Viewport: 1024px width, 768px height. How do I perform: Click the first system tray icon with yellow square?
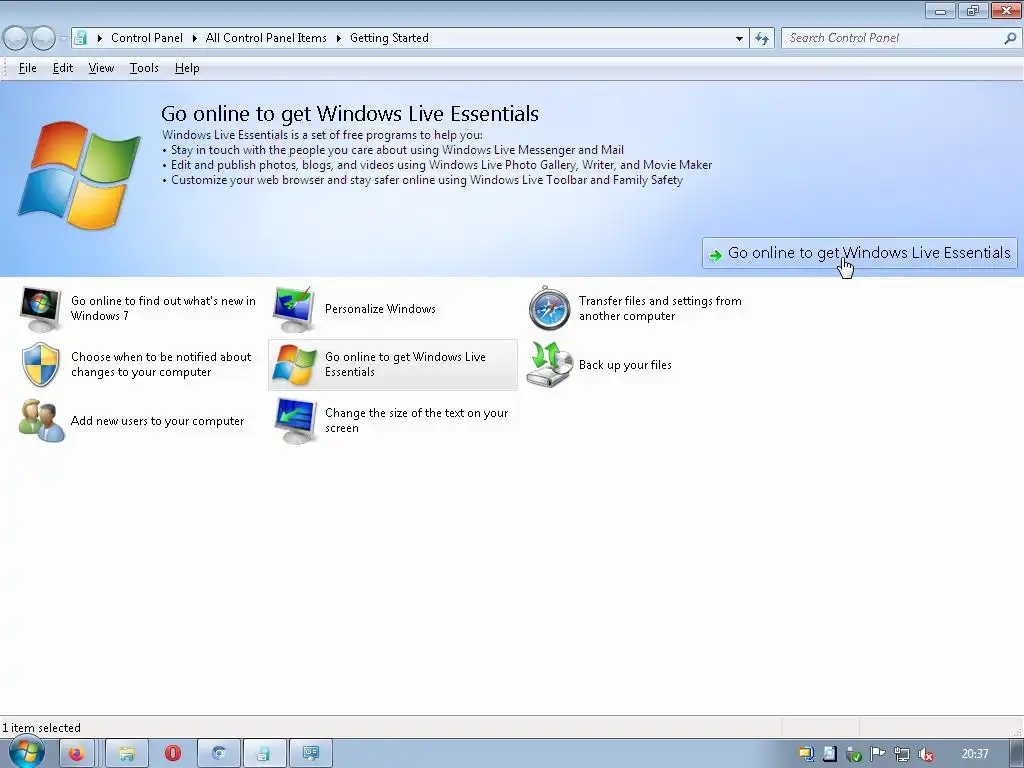pyautogui.click(x=806, y=754)
